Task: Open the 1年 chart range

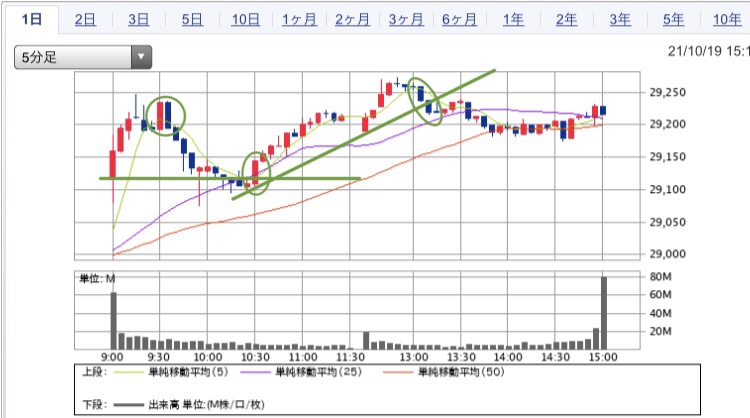Action: pos(513,20)
